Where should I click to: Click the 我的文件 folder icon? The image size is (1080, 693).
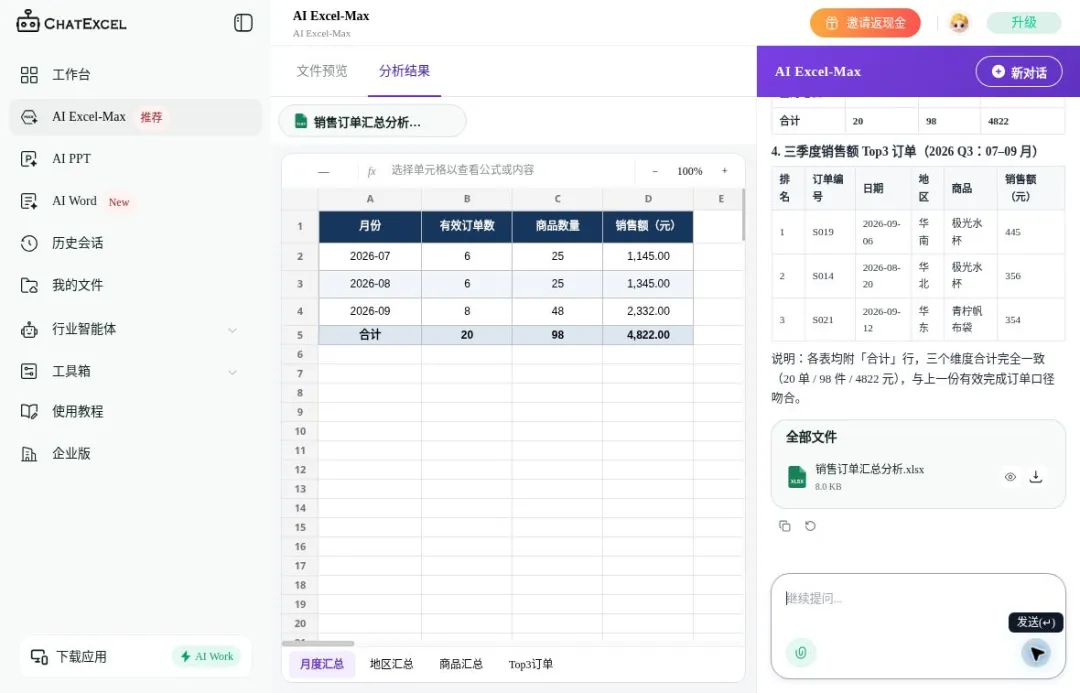29,285
